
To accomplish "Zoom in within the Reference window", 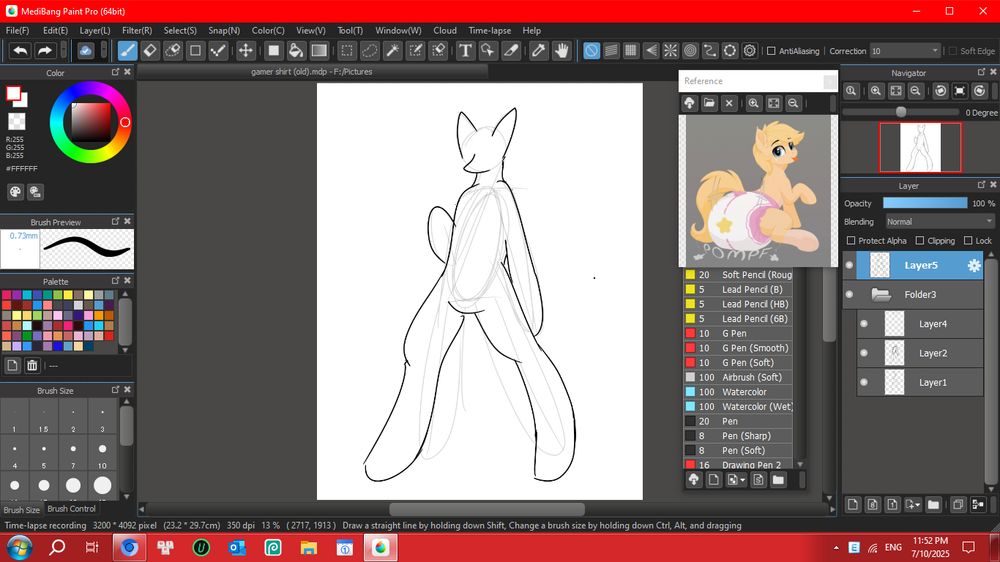I will tap(753, 103).
